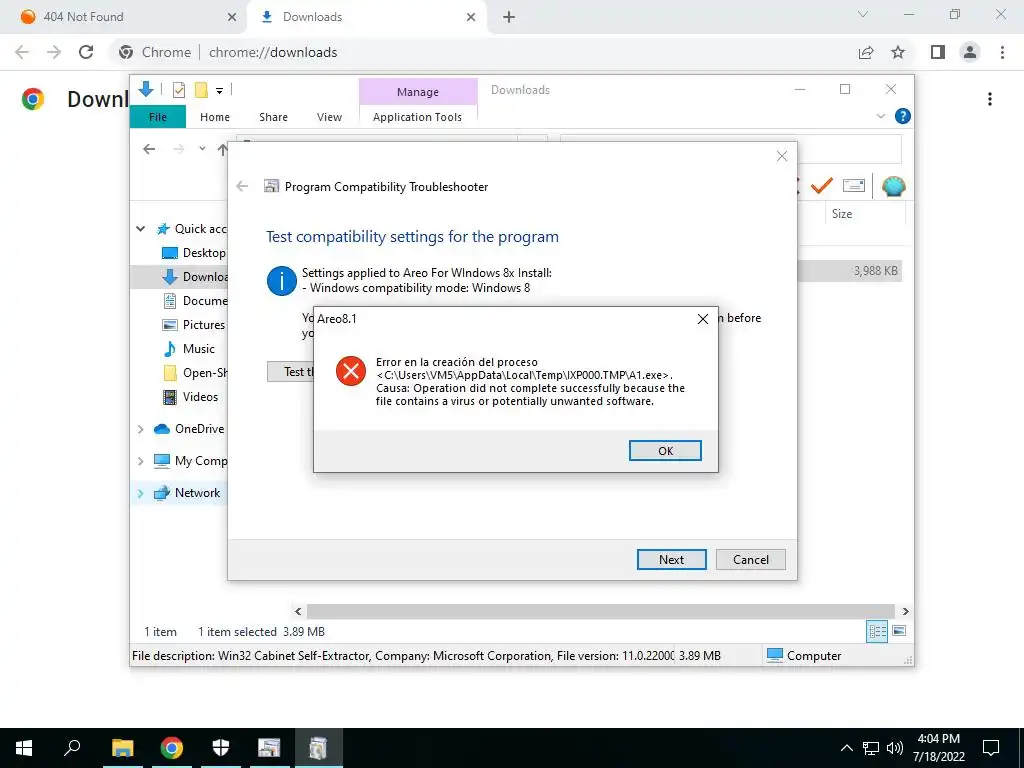Select the Application Tools ribbon tab
This screenshot has width=1024, height=768.
(417, 117)
